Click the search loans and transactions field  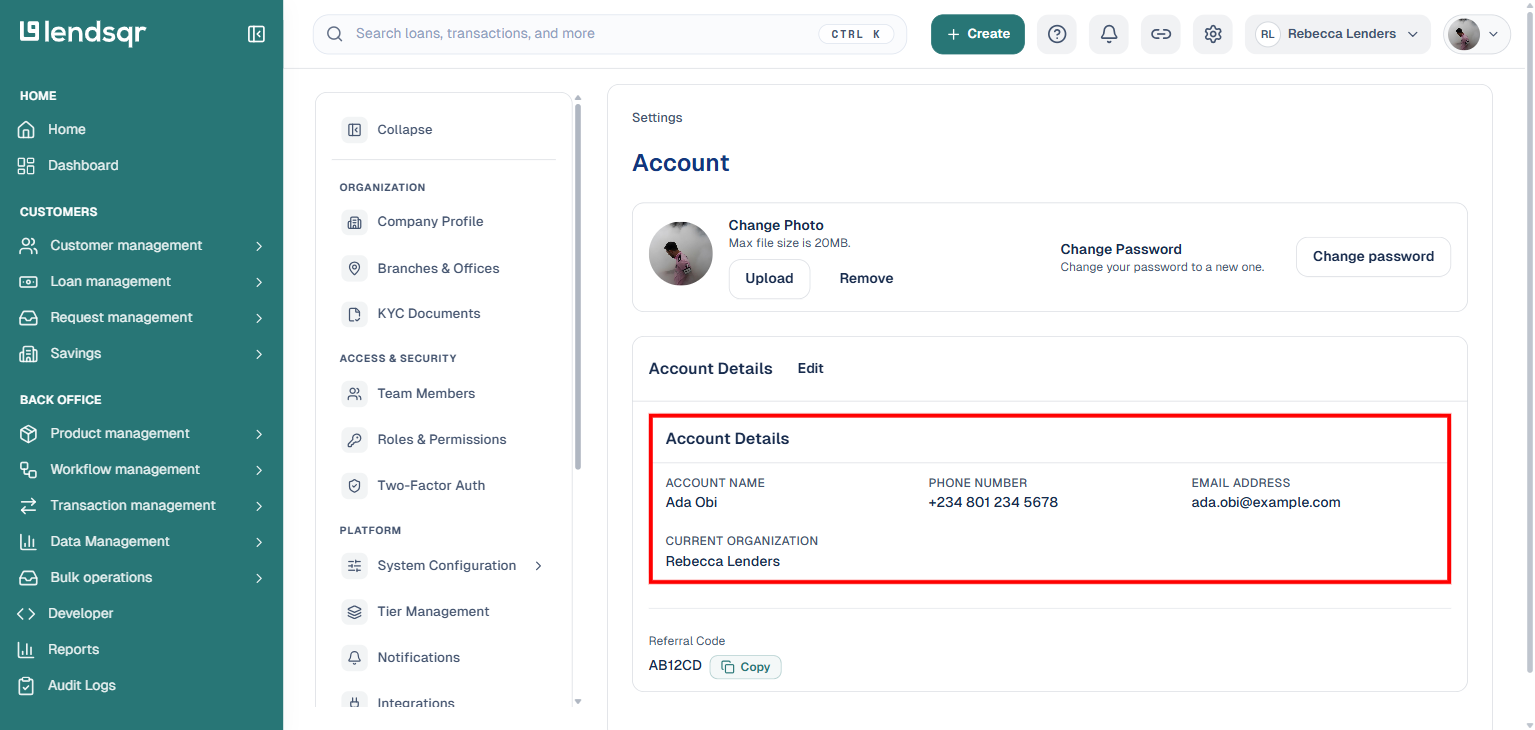[610, 34]
